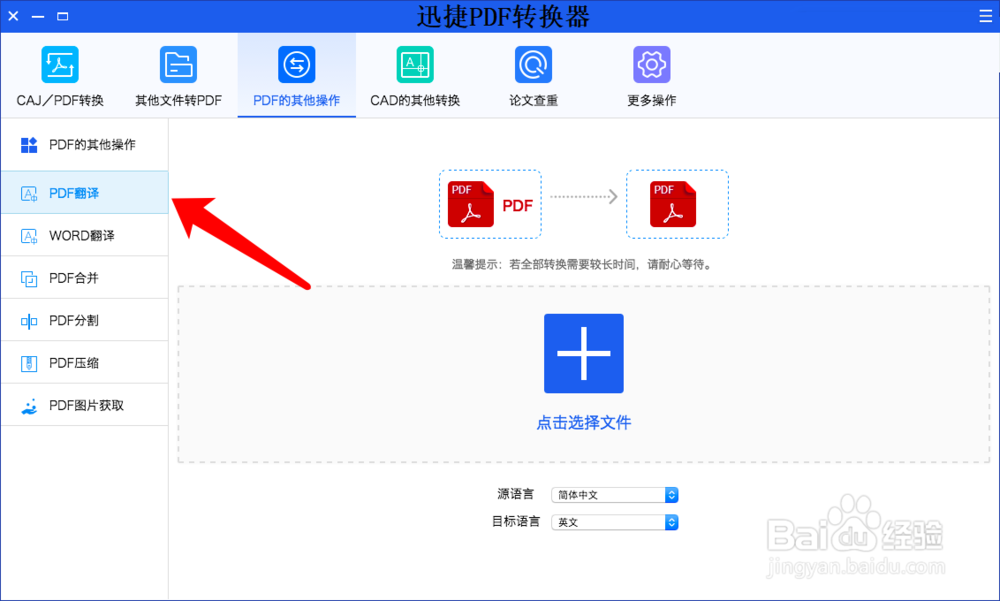
Task: Click the 点击选择文件 link
Action: pos(584,422)
